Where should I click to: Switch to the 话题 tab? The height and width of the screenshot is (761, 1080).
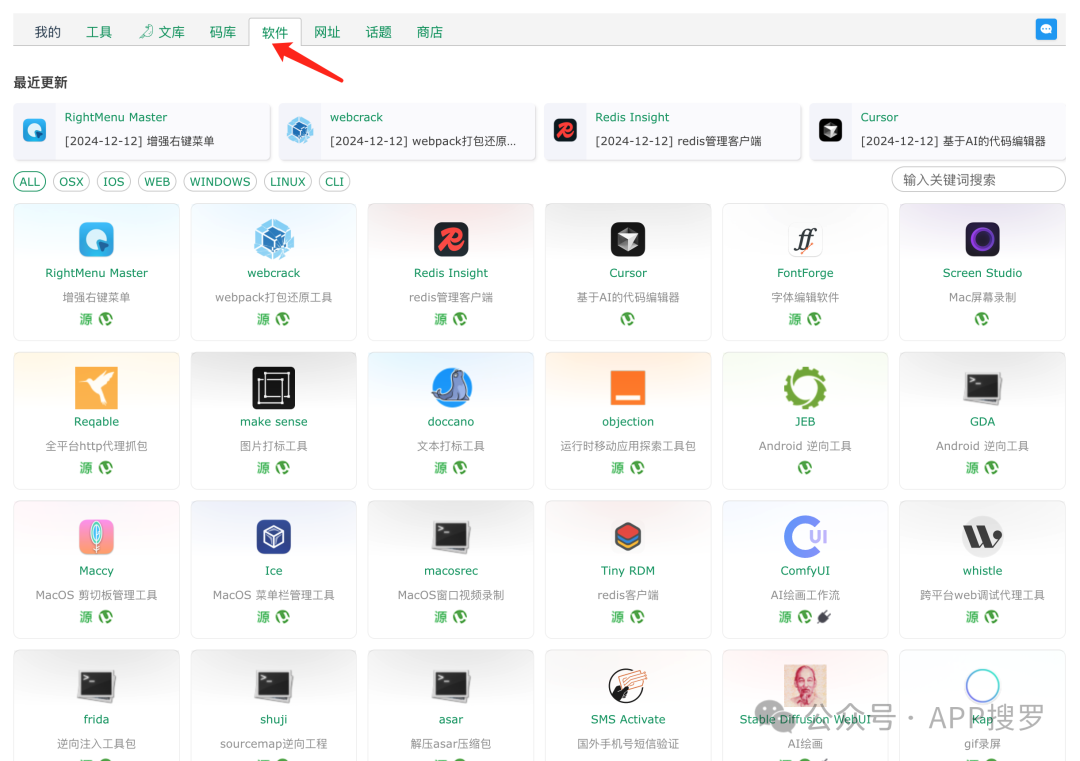pyautogui.click(x=378, y=32)
